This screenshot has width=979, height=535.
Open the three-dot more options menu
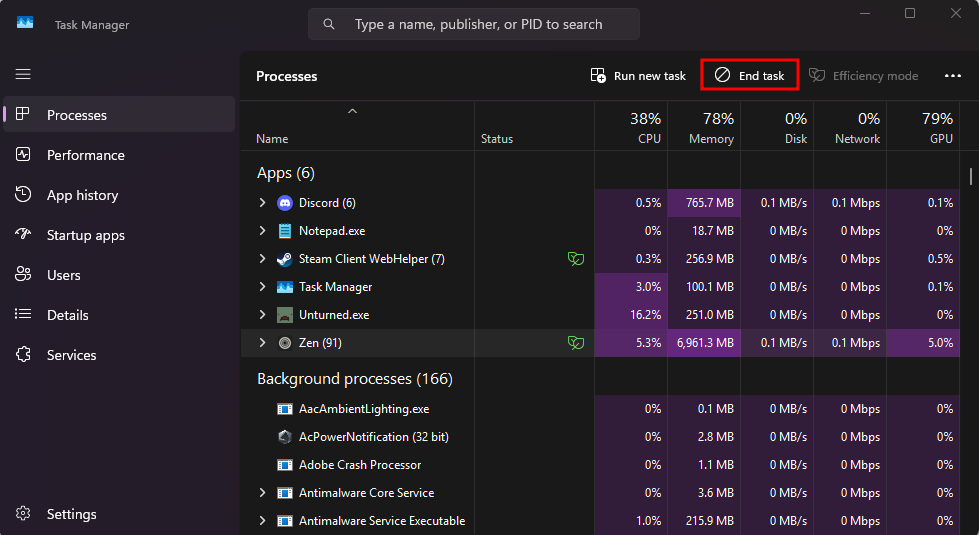pyautogui.click(x=953, y=76)
